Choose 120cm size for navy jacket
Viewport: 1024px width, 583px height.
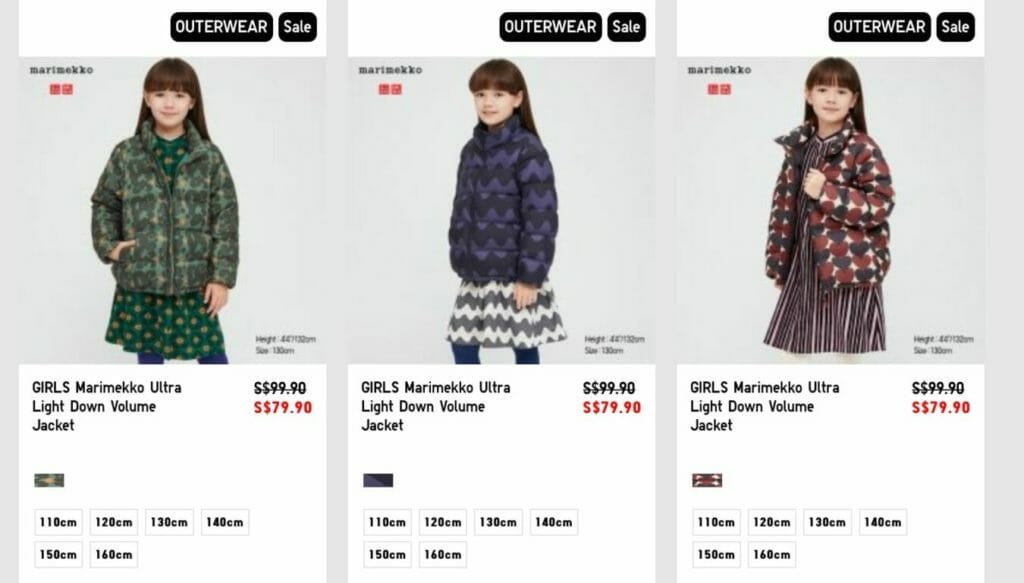(443, 522)
